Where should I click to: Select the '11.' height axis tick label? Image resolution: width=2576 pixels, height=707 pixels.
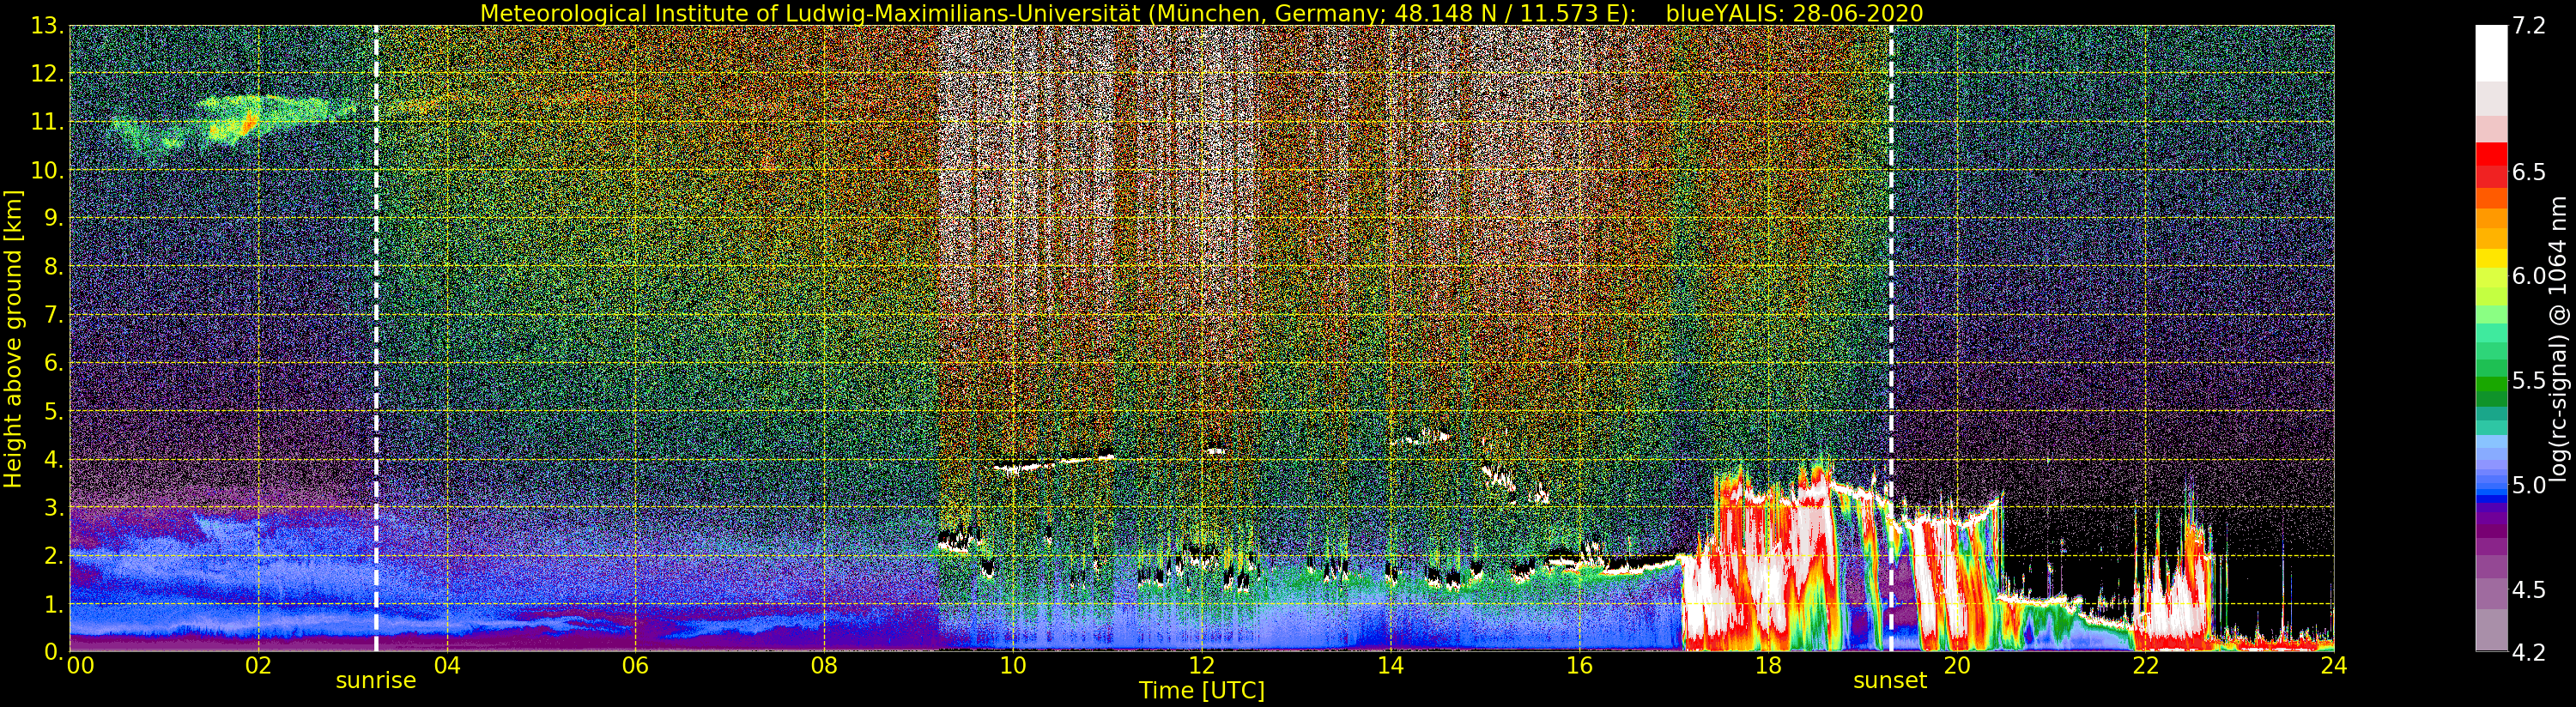47,122
